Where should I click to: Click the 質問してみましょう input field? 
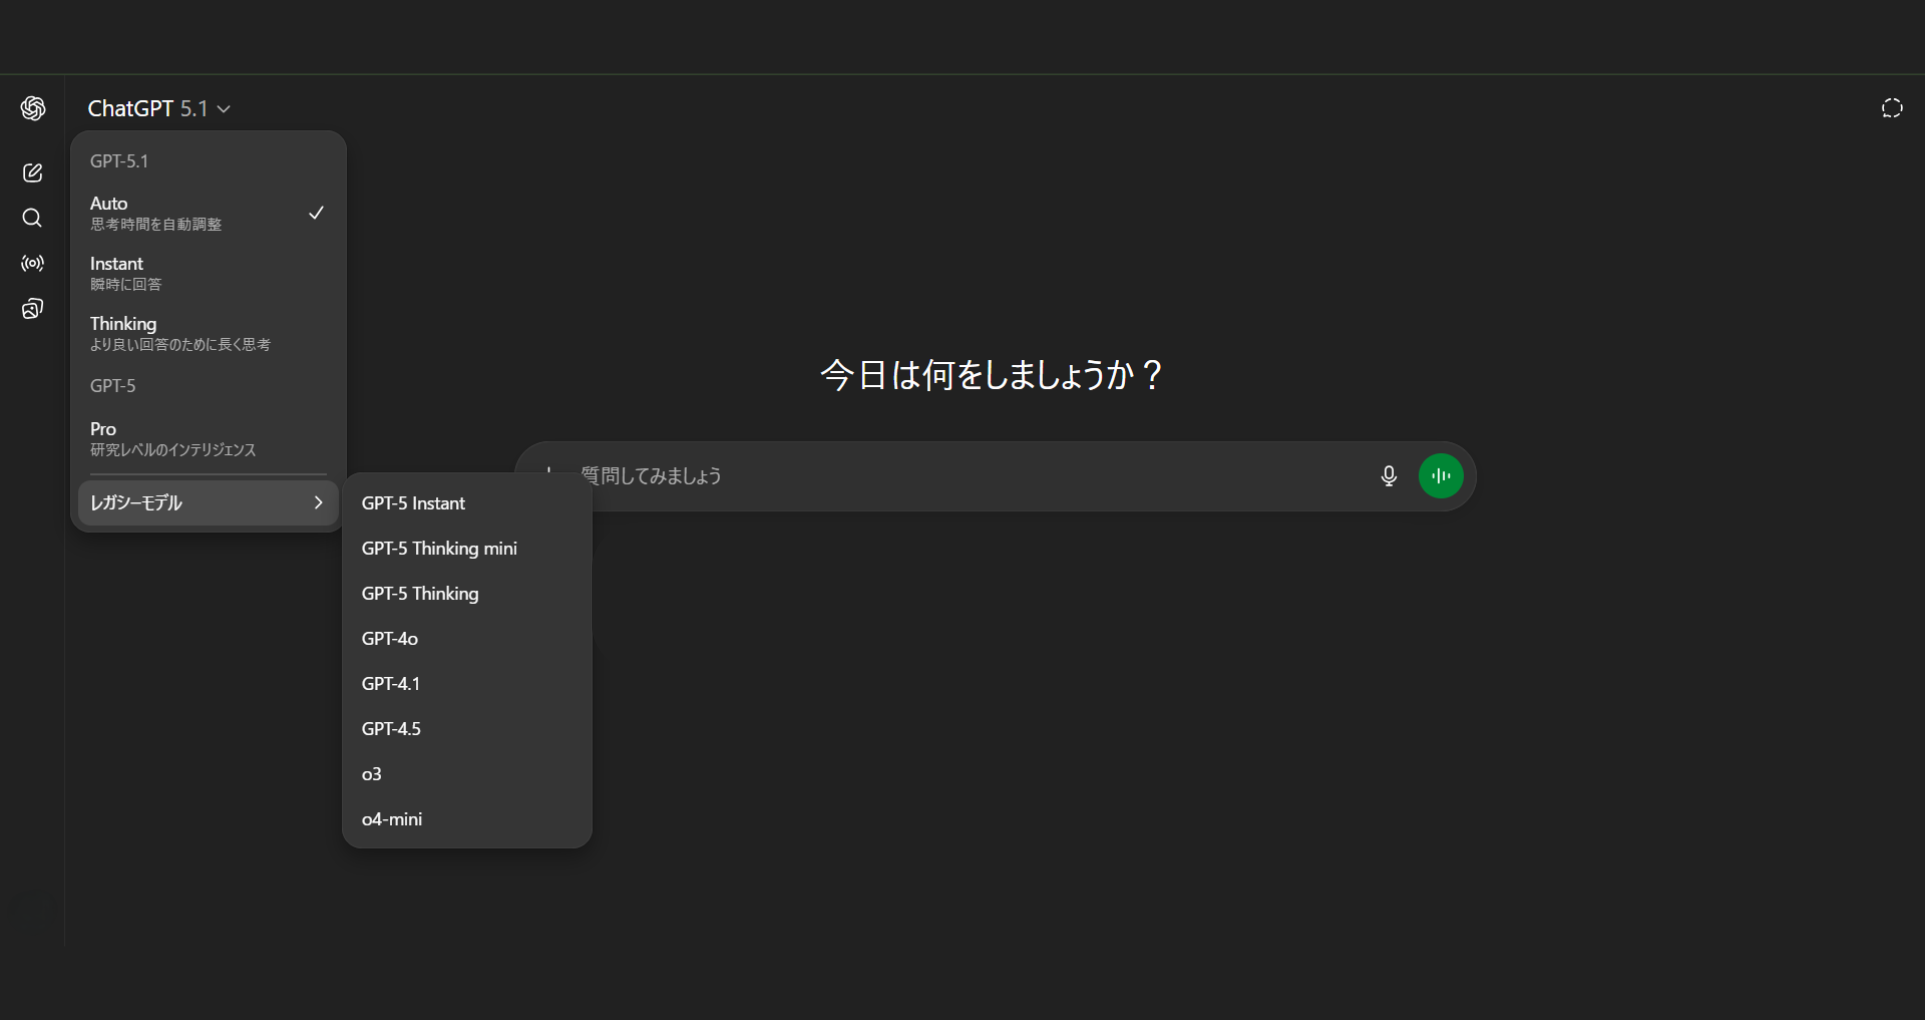(x=950, y=476)
